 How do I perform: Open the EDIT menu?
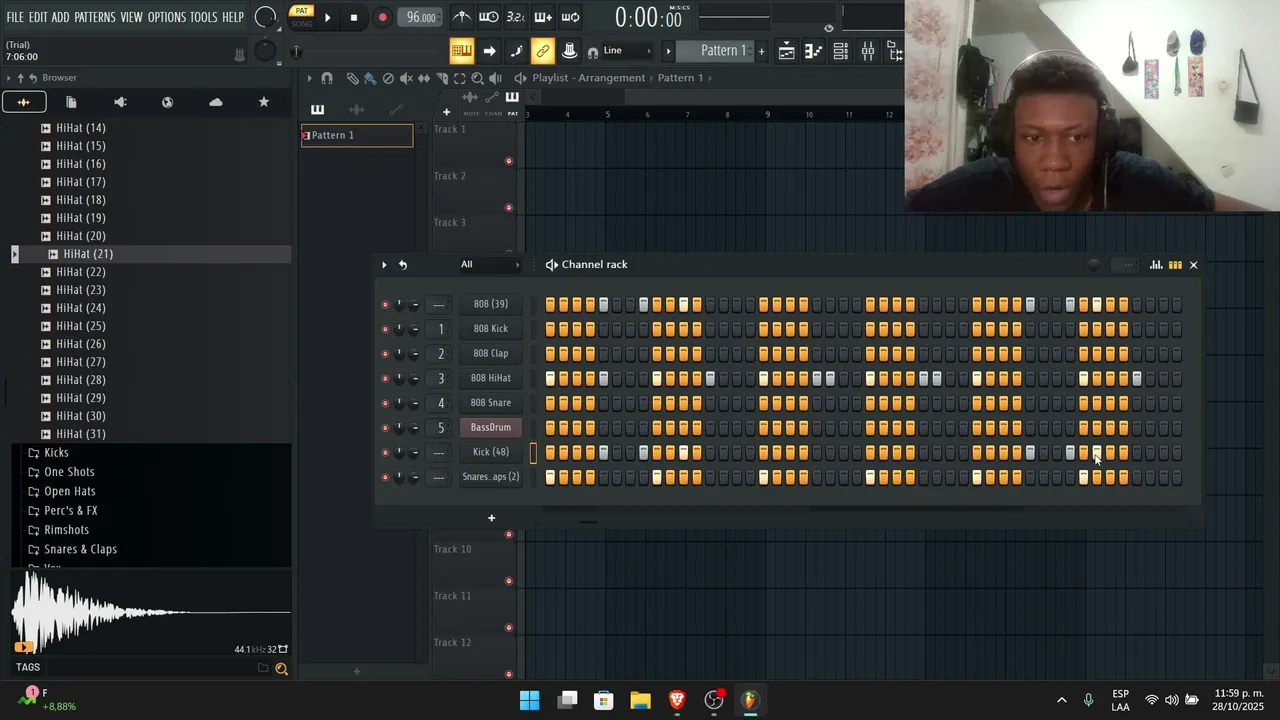[x=39, y=17]
